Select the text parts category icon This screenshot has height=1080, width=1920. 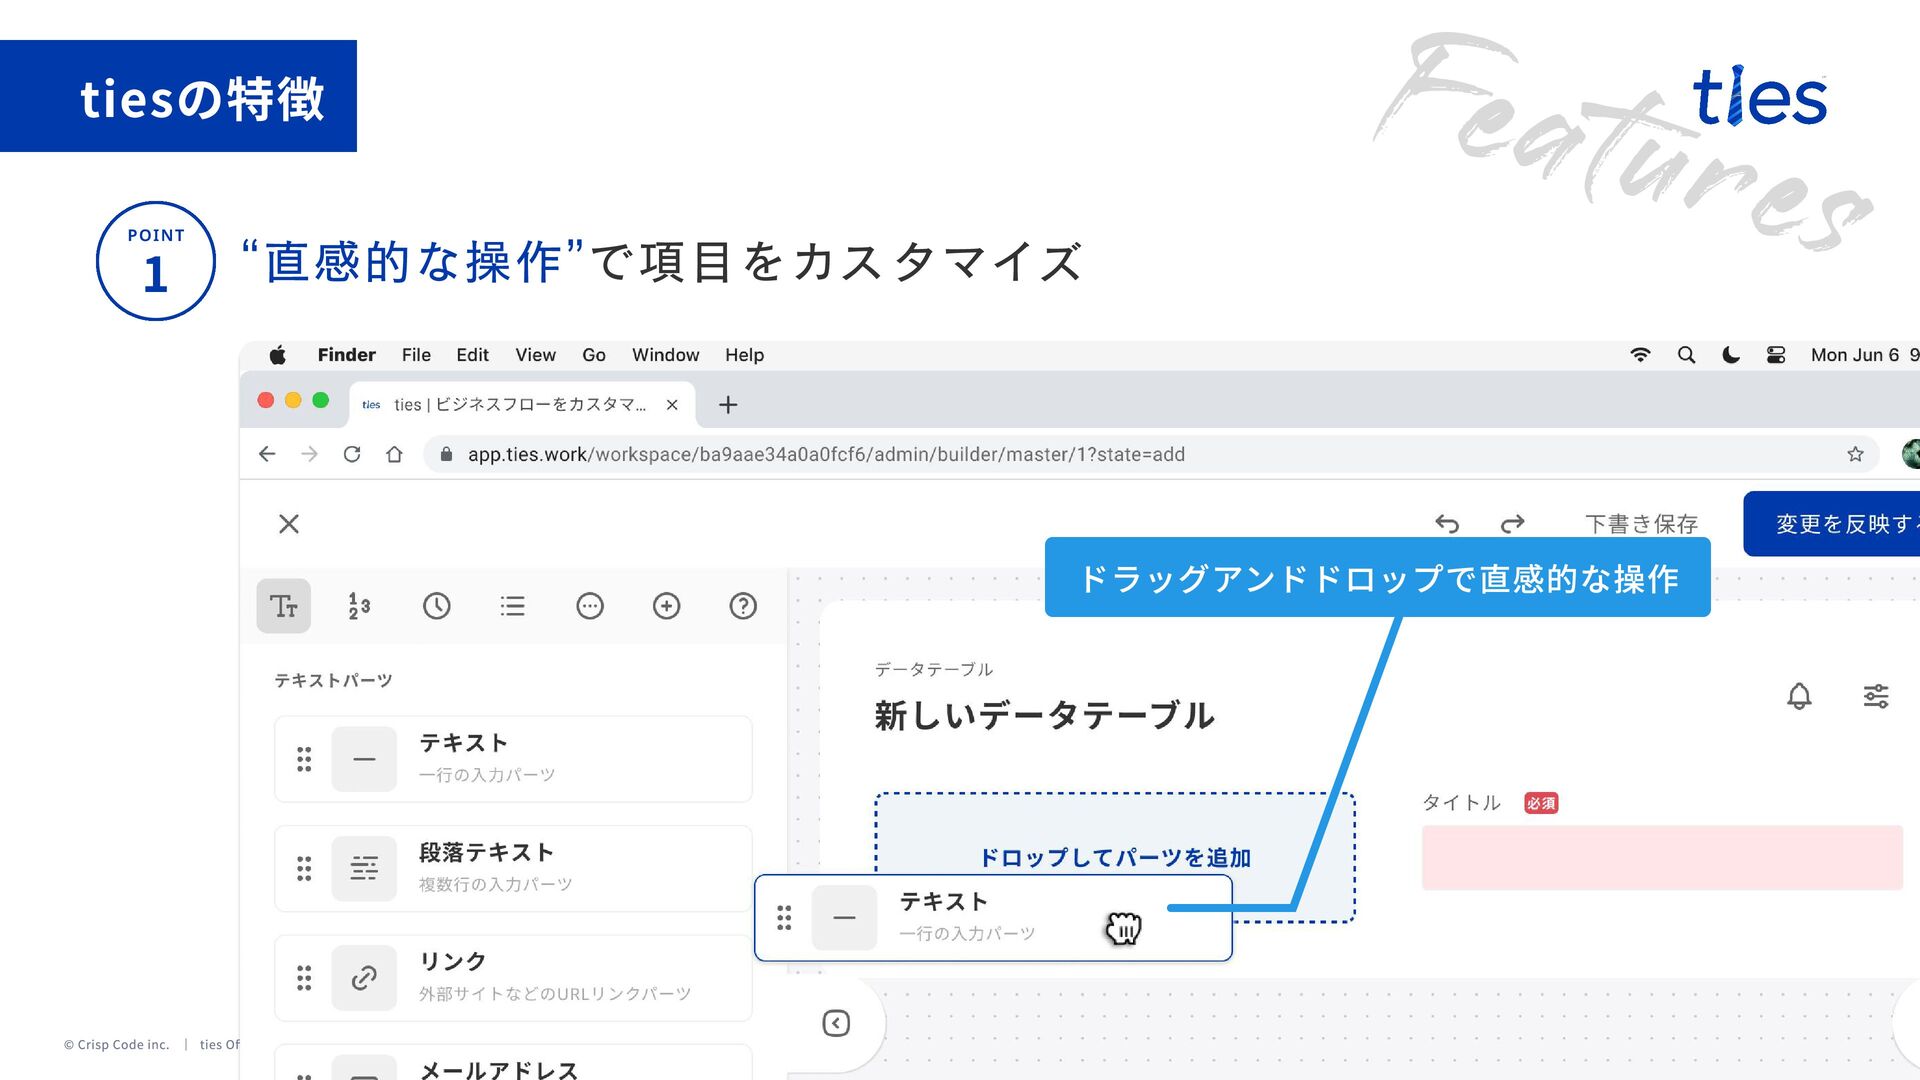pos(283,606)
